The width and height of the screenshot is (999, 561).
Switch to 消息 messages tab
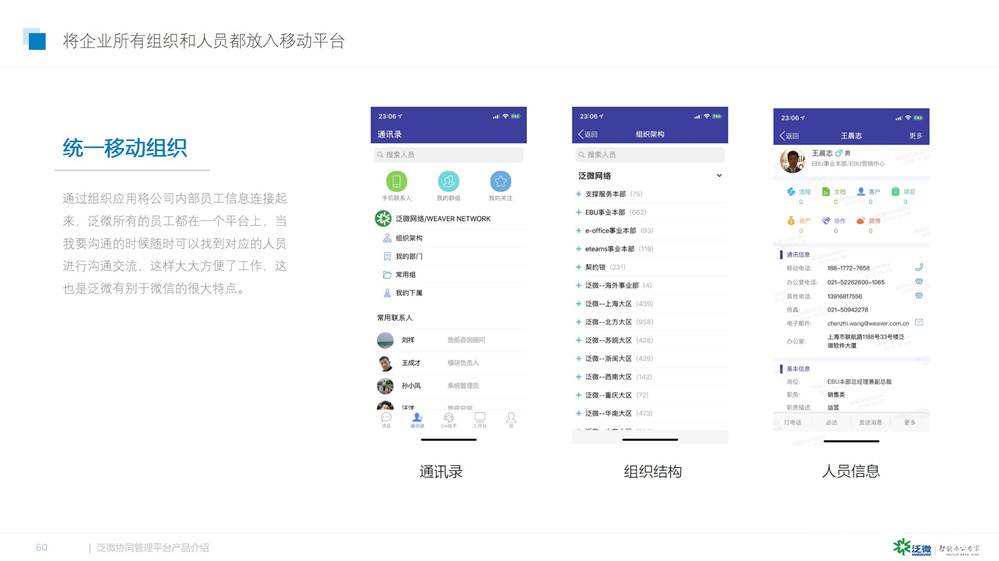click(386, 420)
